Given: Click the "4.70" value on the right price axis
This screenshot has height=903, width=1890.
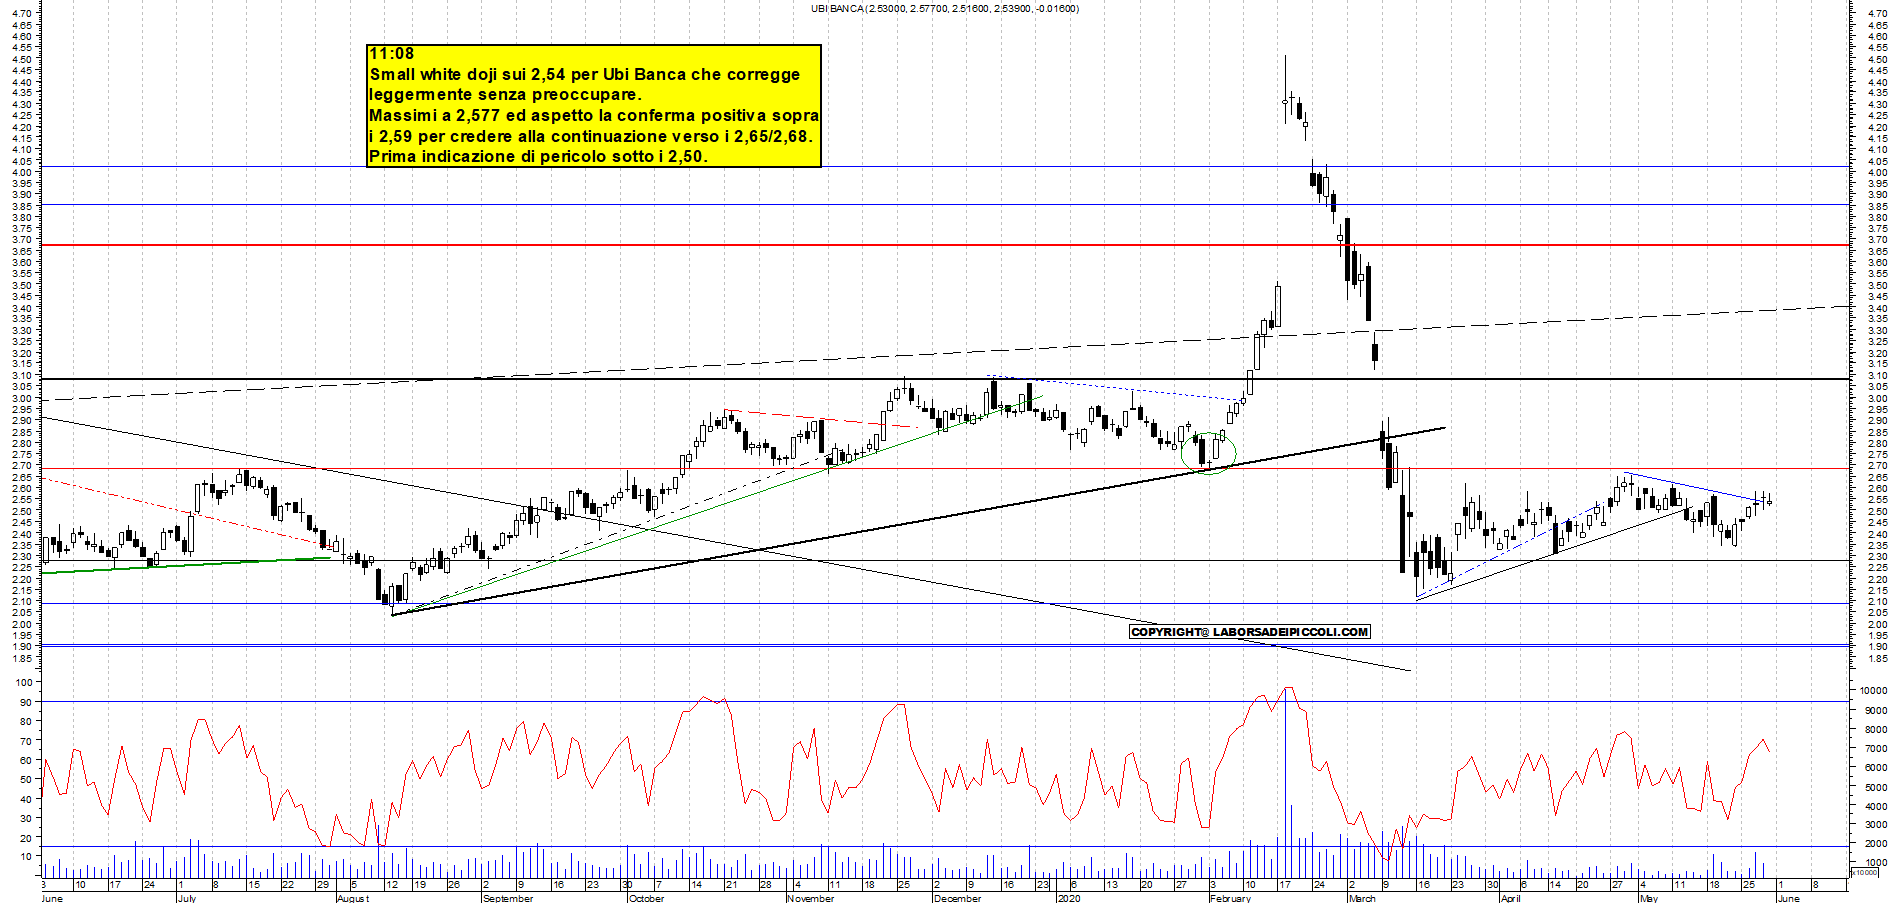Looking at the screenshot, I should point(1876,14).
